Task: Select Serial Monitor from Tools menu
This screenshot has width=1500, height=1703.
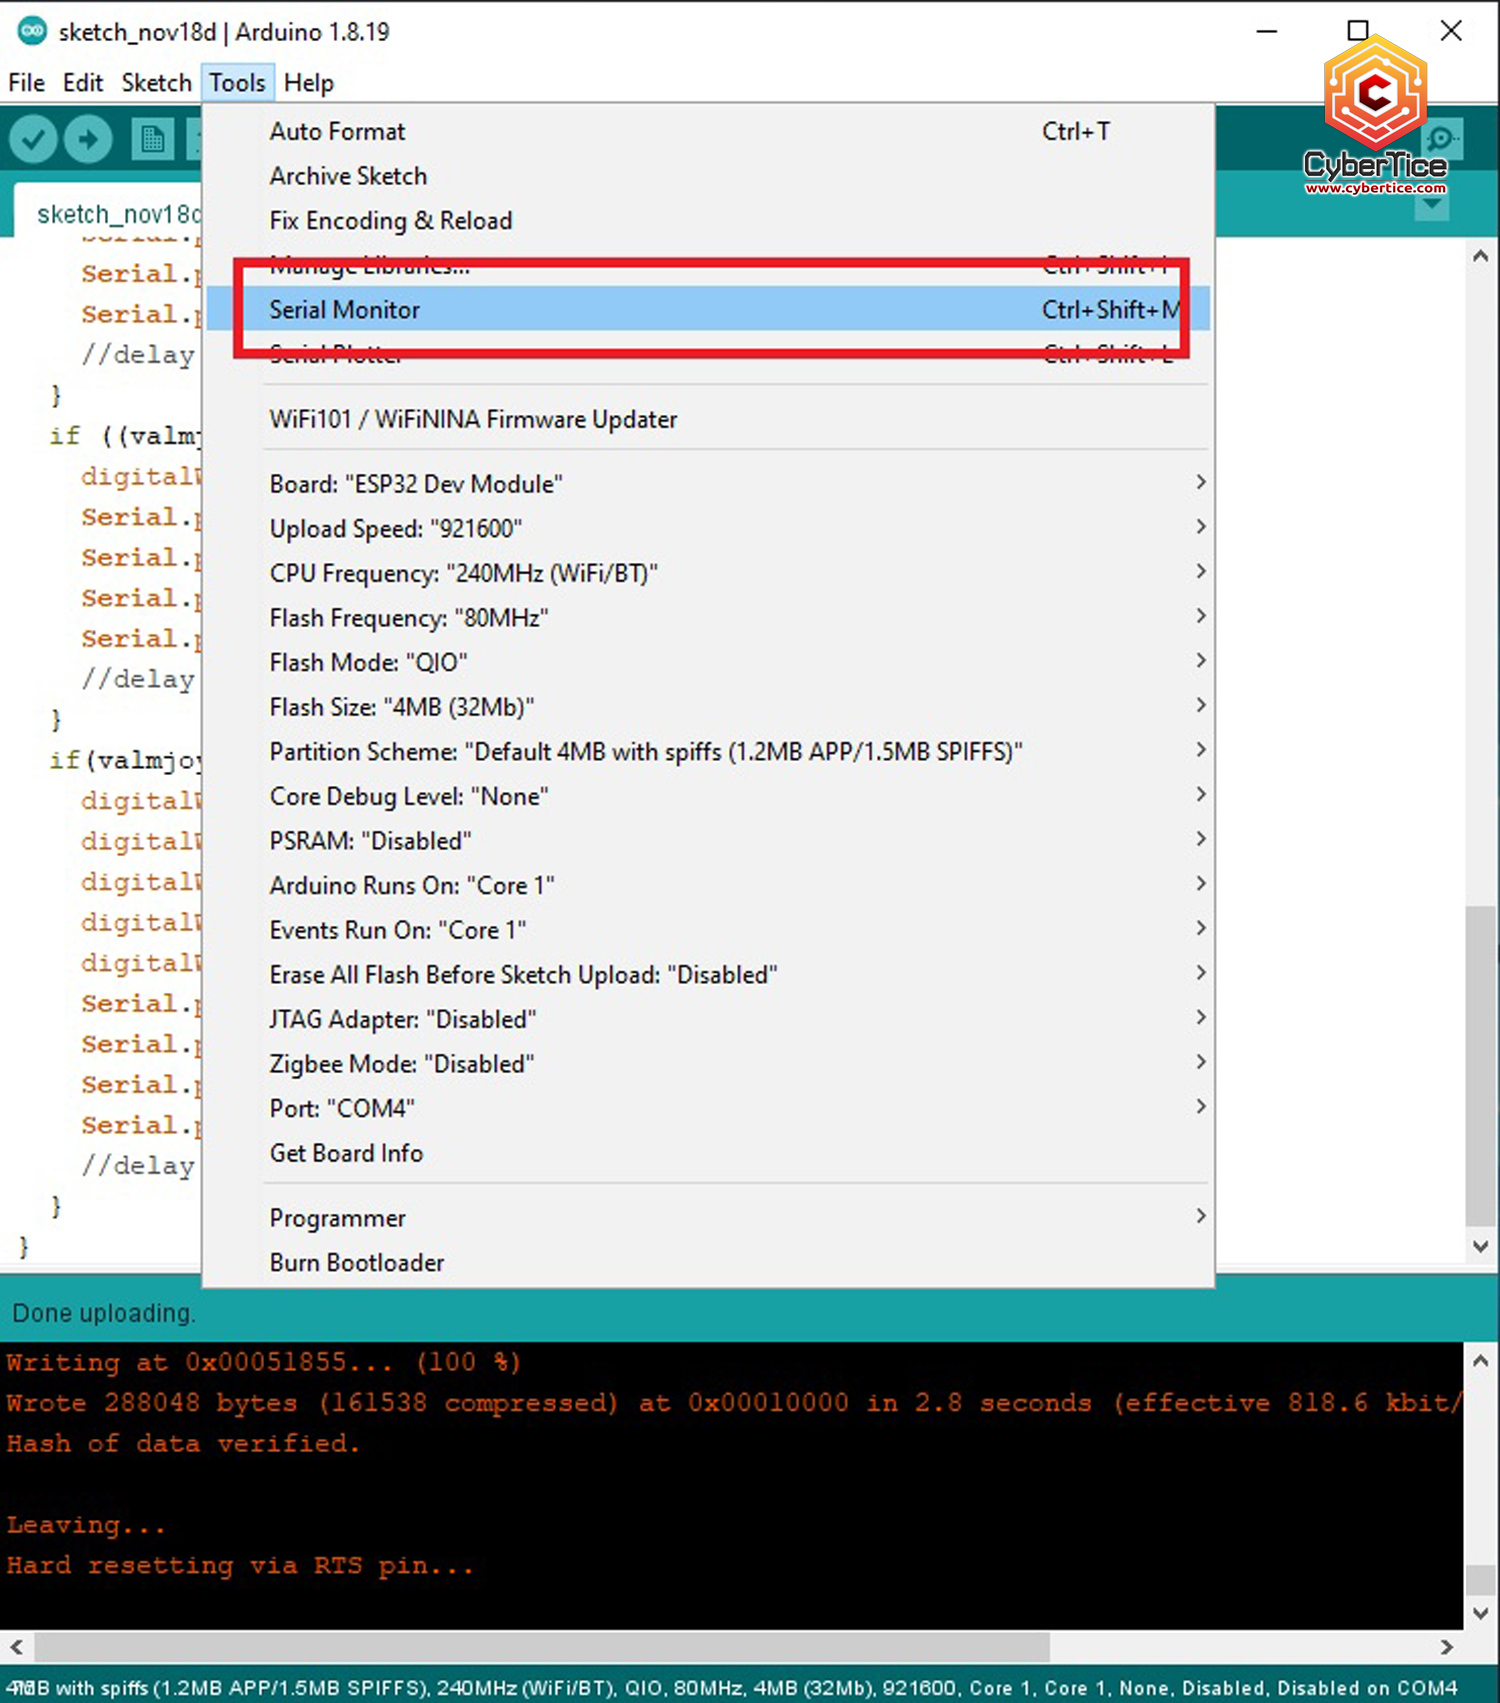Action: click(345, 310)
